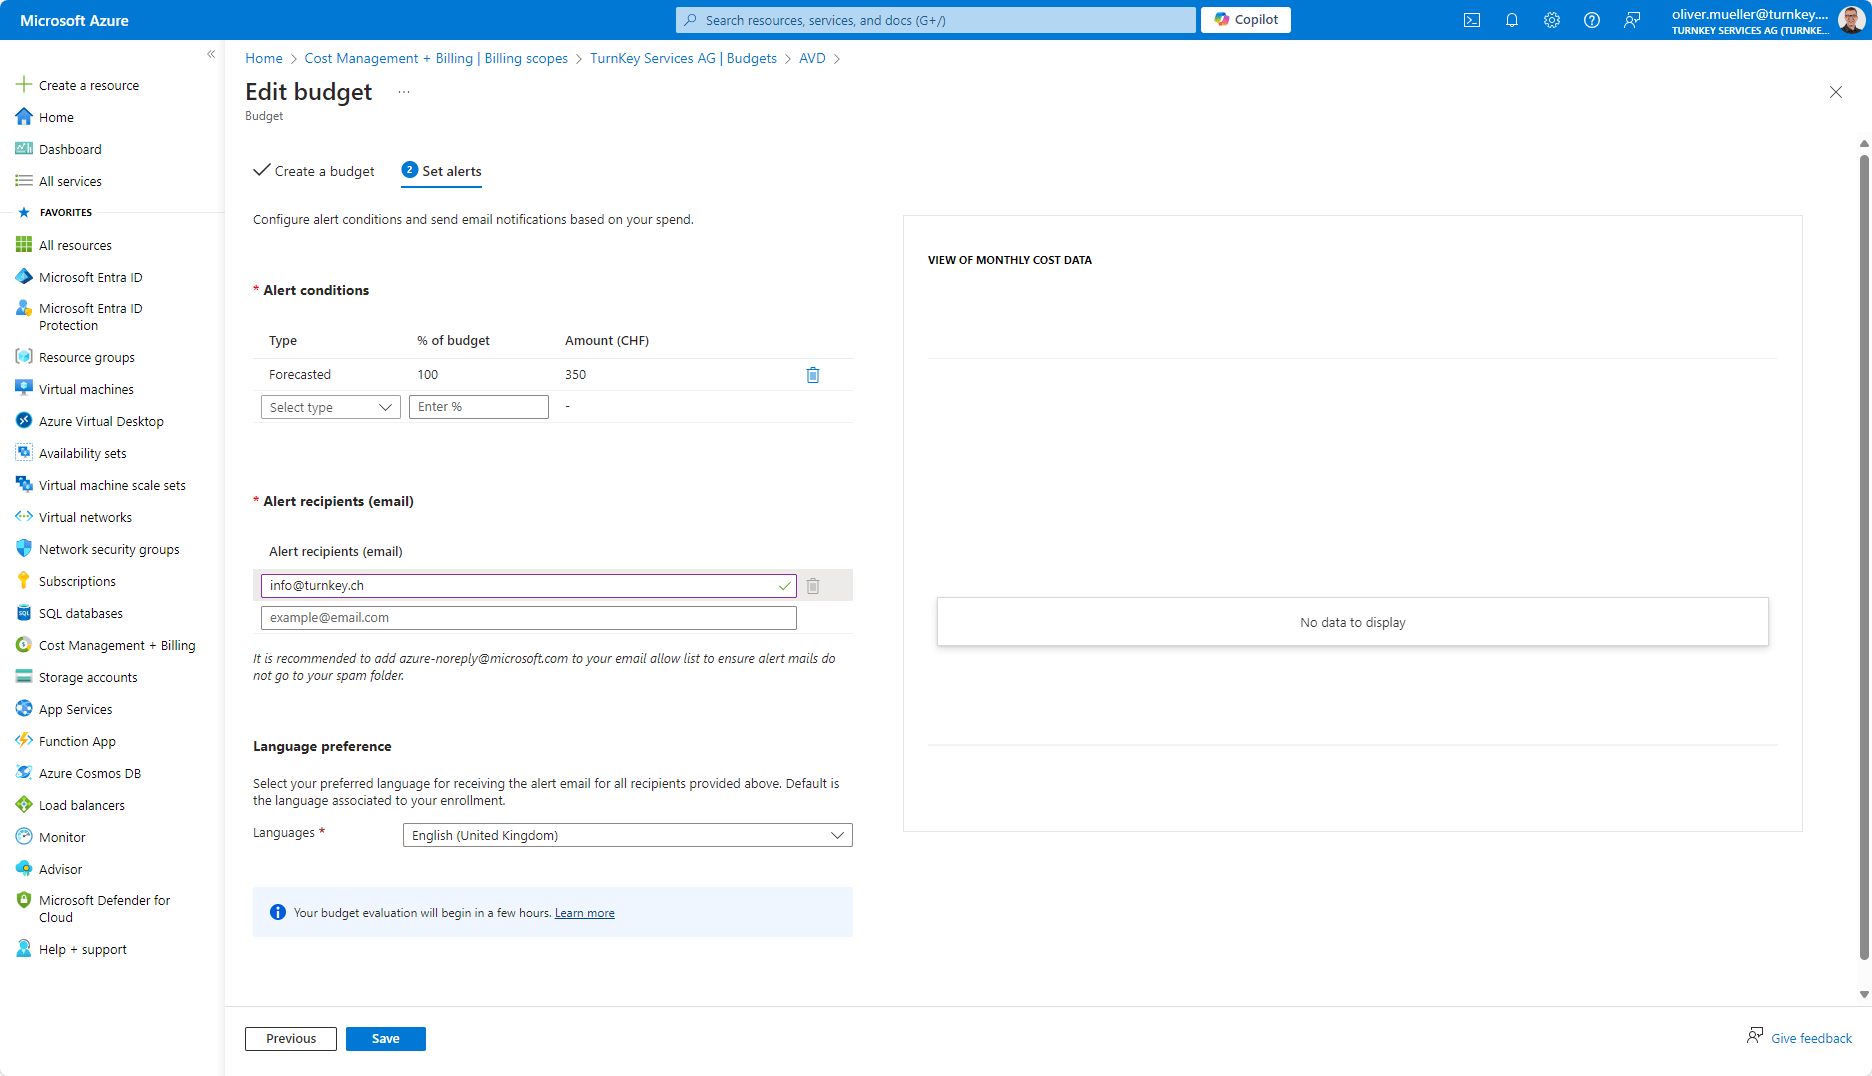1872x1076 pixels.
Task: Open the ellipsis menu beside Edit budget
Action: point(403,92)
